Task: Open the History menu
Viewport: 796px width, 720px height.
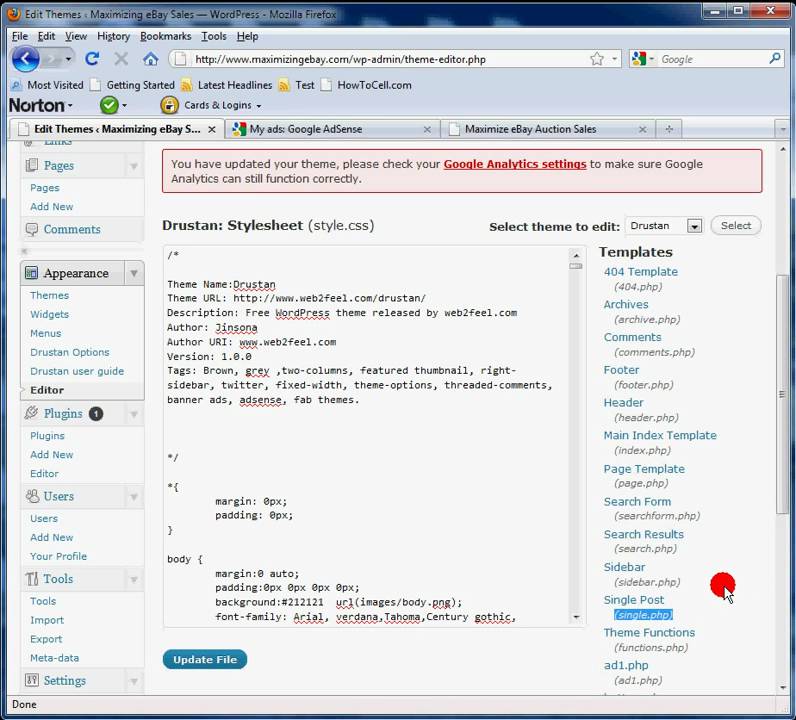Action: pos(113,37)
